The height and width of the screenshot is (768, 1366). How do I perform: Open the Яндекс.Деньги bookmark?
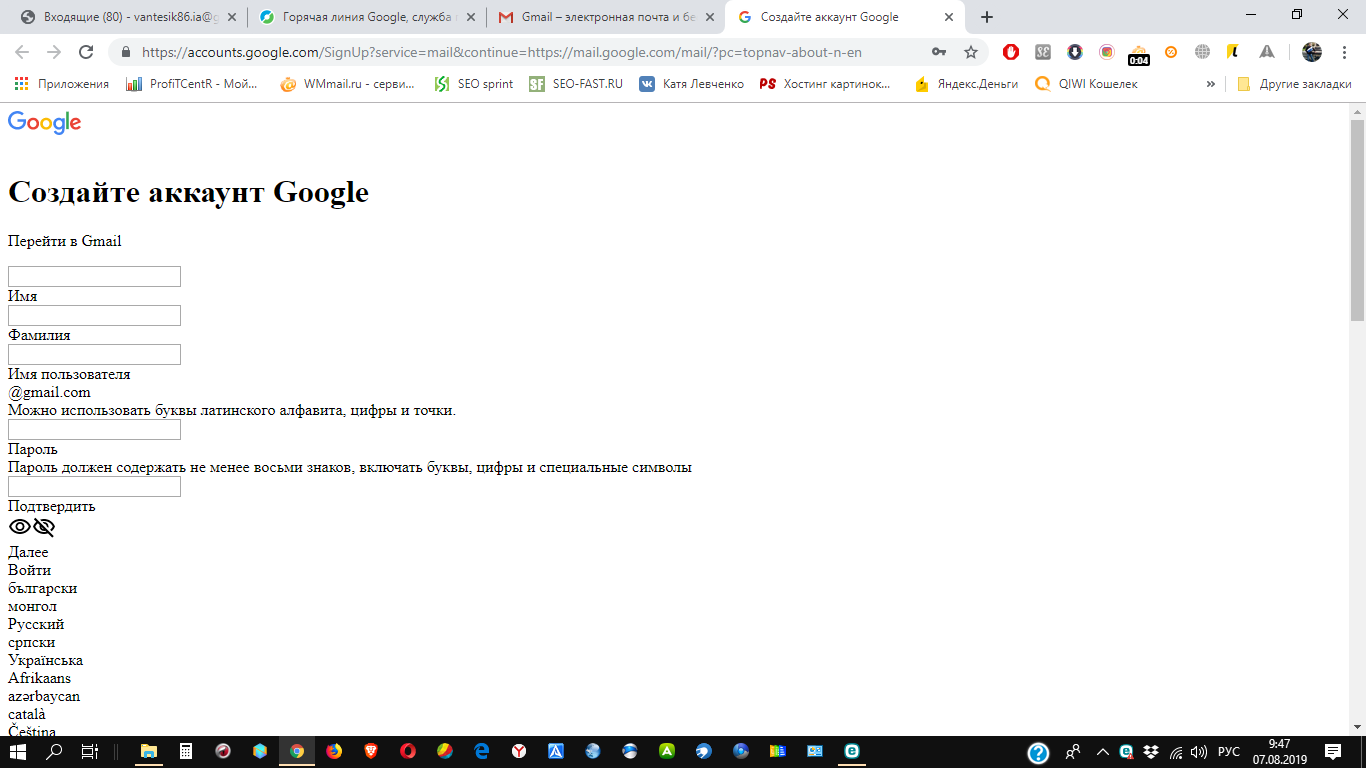click(966, 84)
